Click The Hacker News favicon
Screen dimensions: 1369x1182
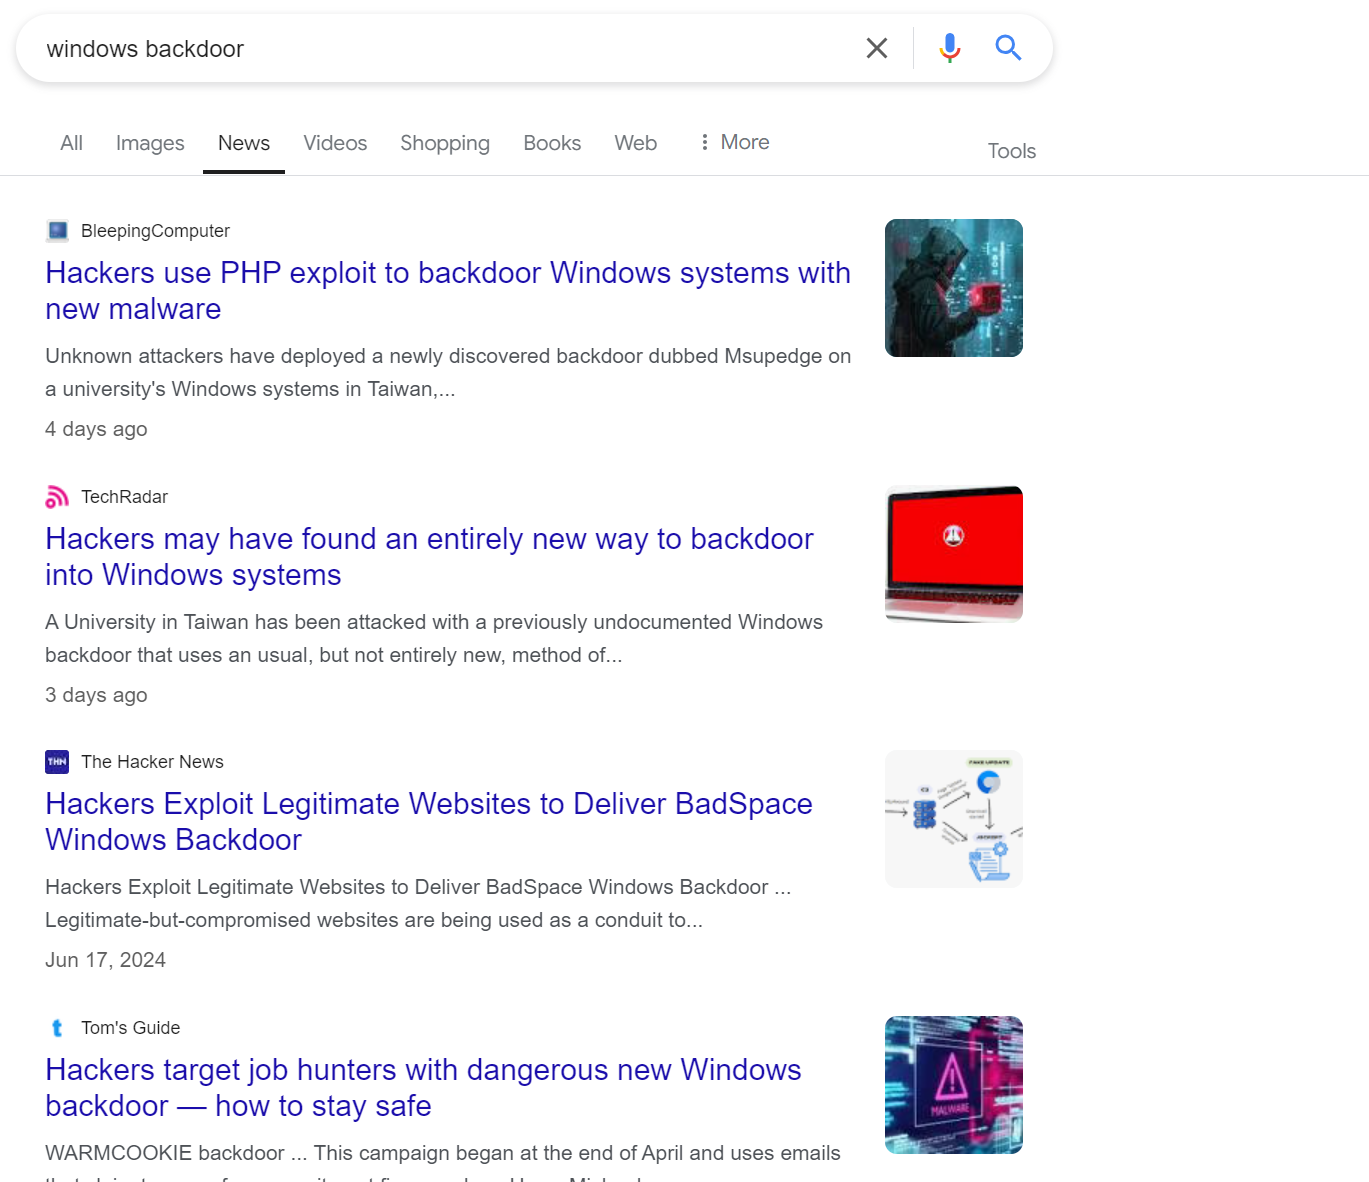click(57, 762)
